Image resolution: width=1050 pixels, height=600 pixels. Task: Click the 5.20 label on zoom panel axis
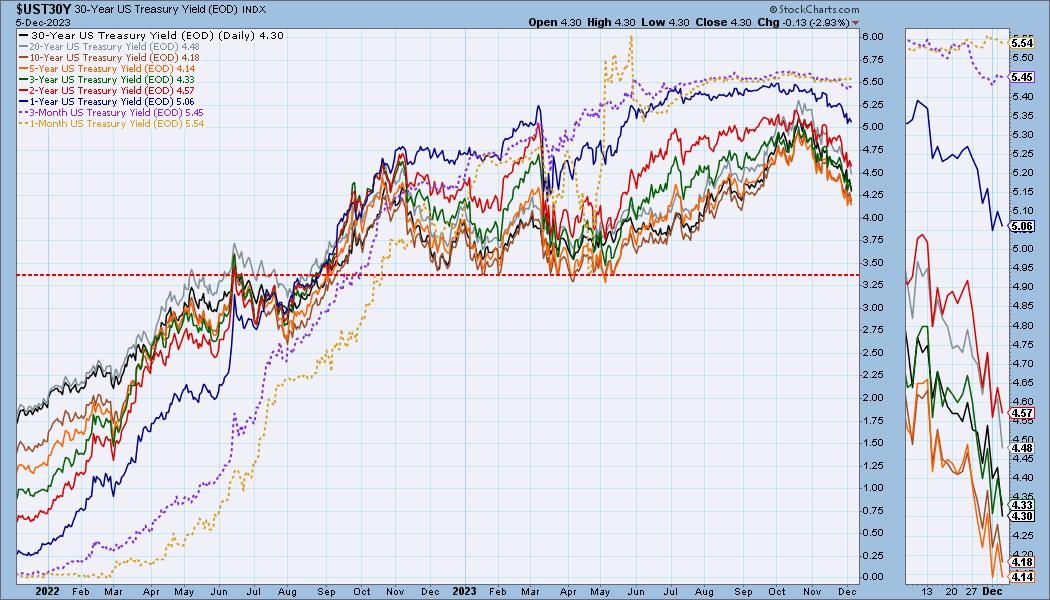(1023, 173)
